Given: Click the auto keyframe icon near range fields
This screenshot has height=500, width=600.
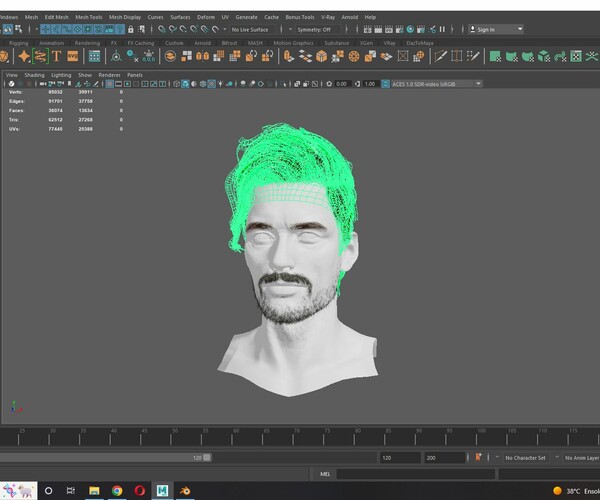Looking at the screenshot, I should click(478, 457).
